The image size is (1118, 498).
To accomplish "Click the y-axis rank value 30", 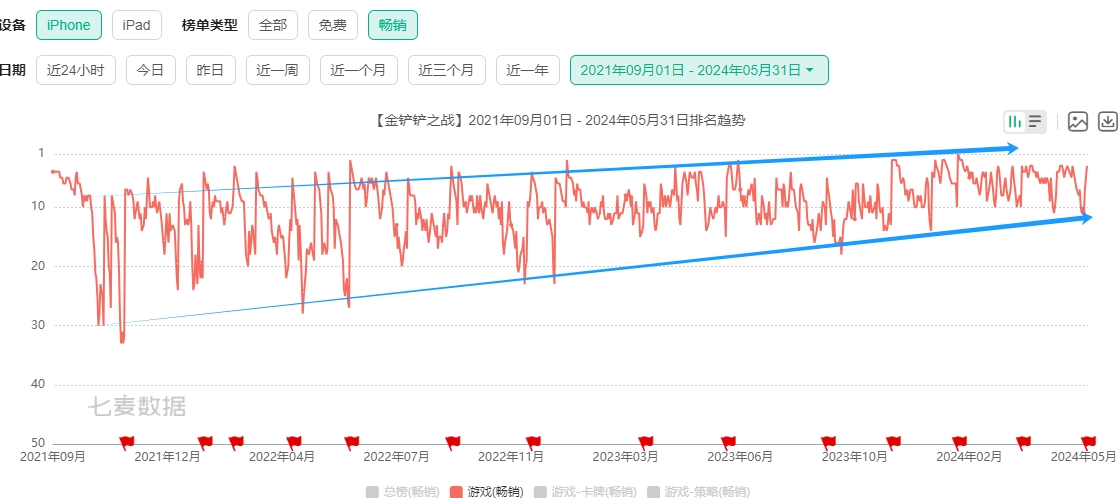I will click(38, 325).
